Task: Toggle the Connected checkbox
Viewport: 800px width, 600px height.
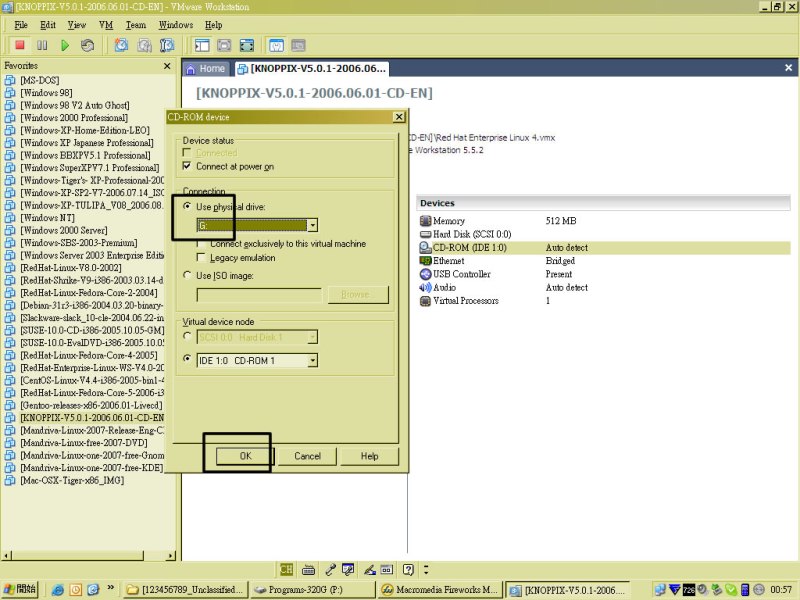Action: [x=187, y=153]
